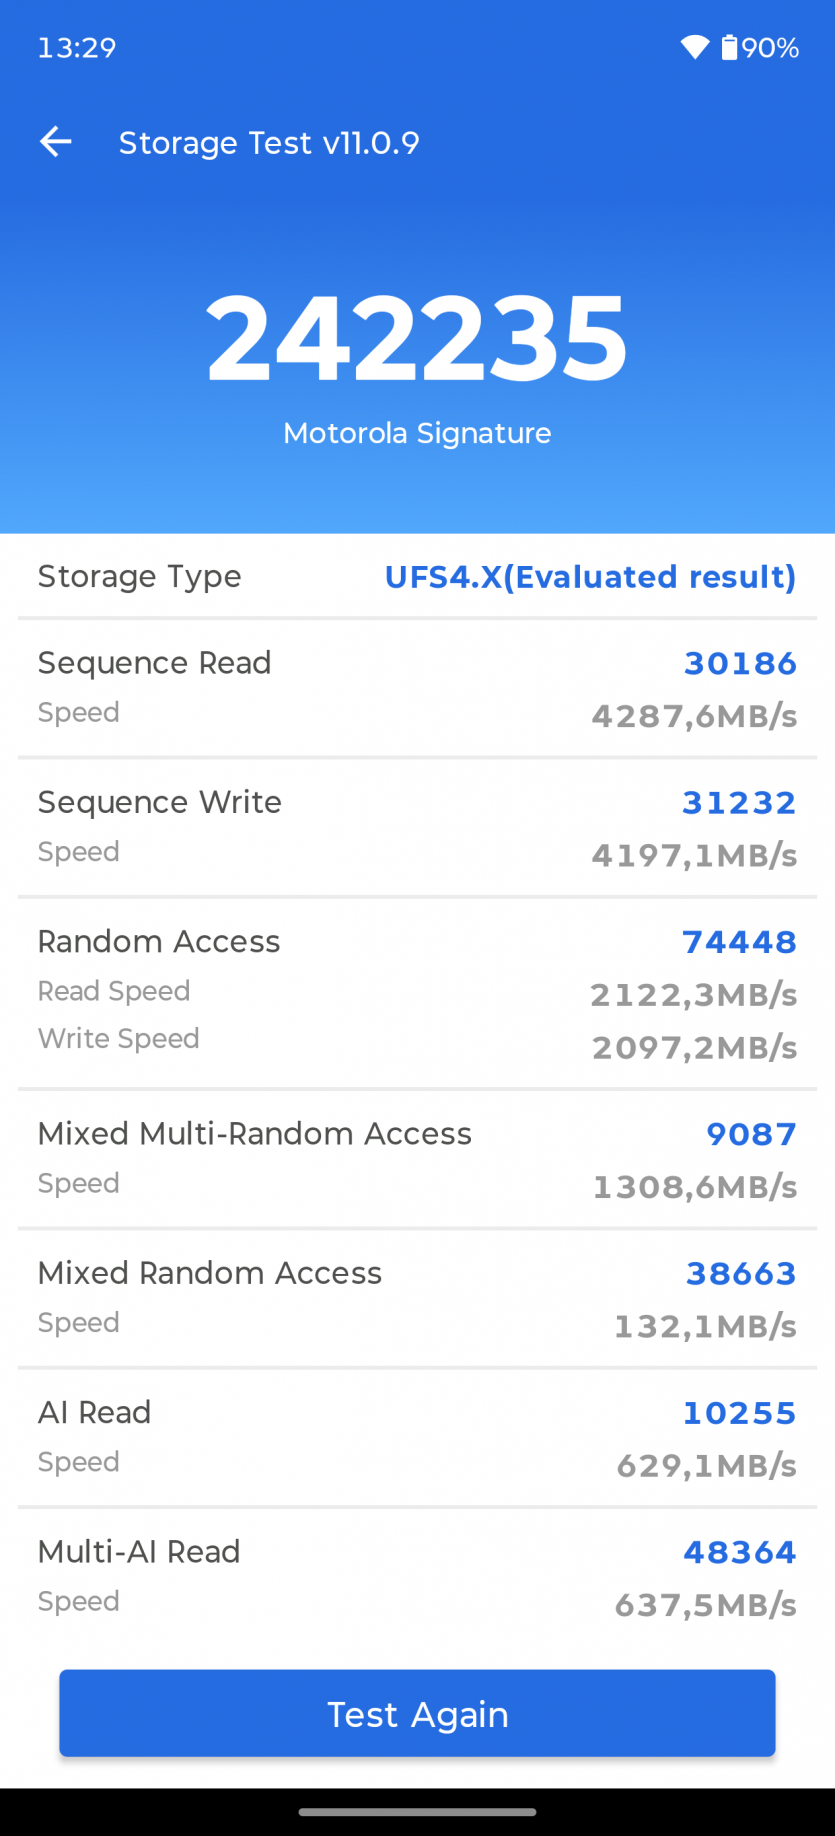The width and height of the screenshot is (835, 1836).
Task: Tap the Mixed Random Access score 38663
Action: [x=741, y=1273]
